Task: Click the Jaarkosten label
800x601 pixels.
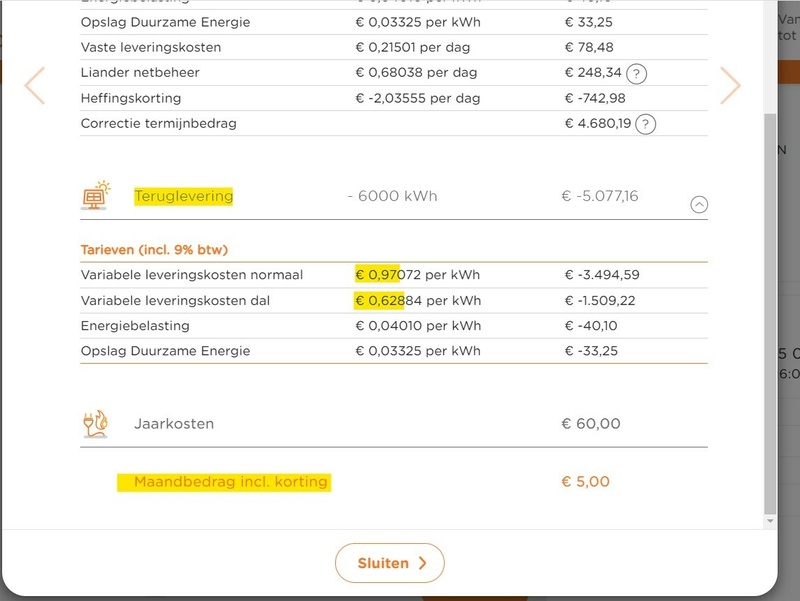Action: tap(174, 424)
